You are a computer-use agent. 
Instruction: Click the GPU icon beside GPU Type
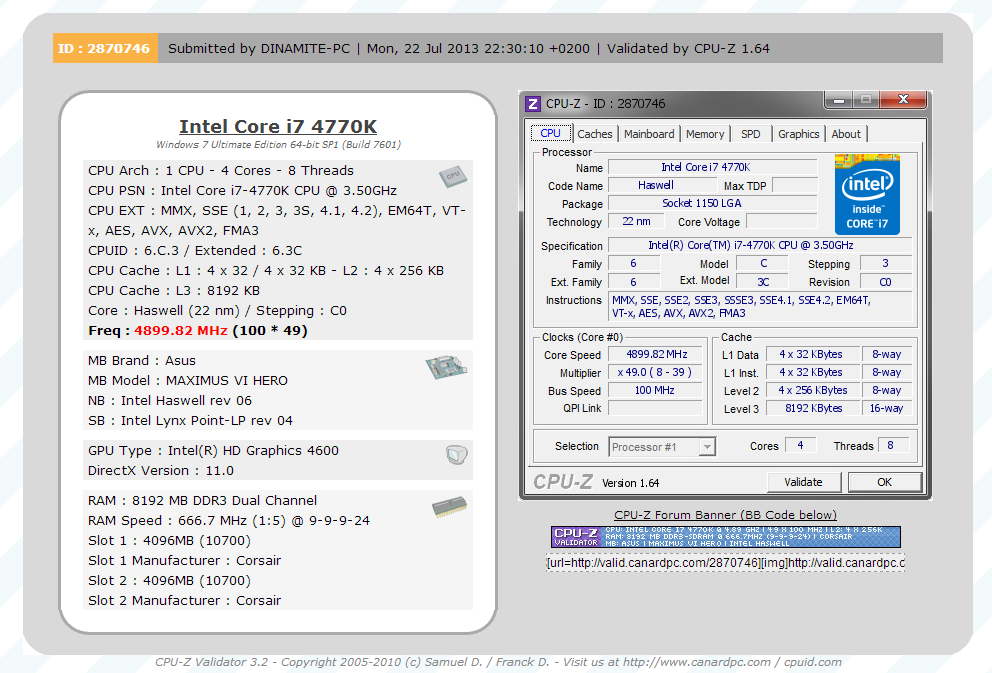(456, 454)
